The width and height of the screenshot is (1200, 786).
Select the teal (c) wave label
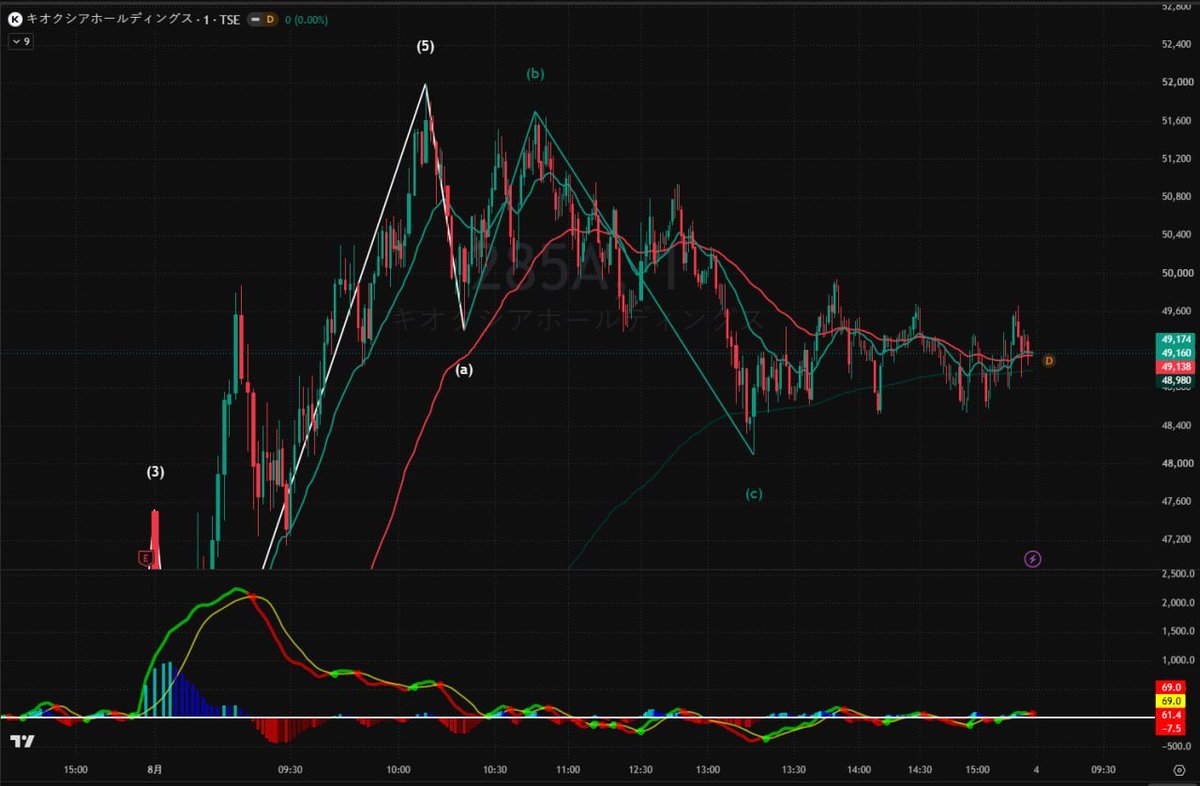(753, 493)
